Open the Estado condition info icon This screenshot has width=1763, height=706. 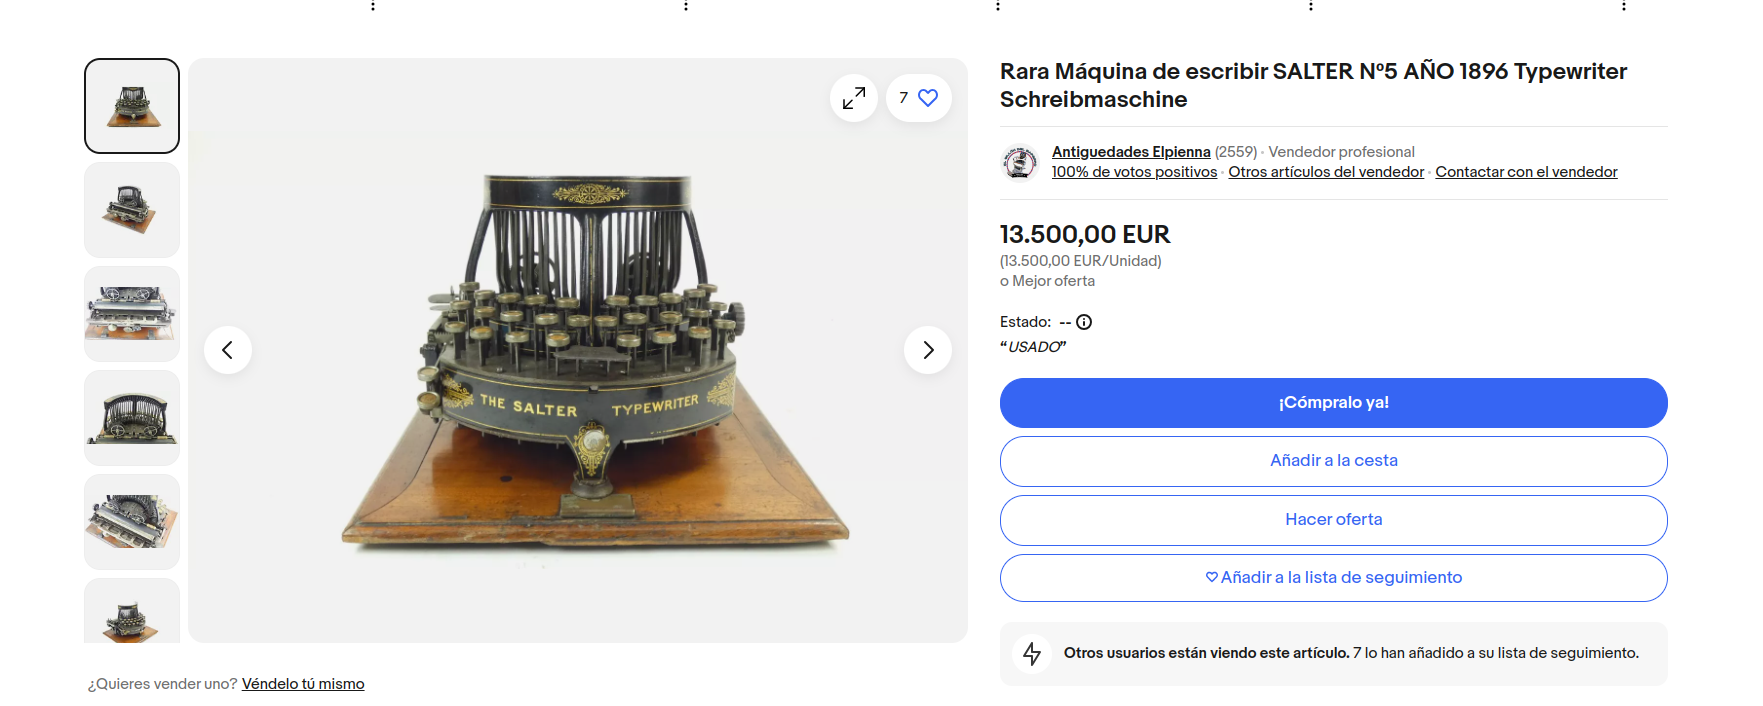[x=1084, y=322]
